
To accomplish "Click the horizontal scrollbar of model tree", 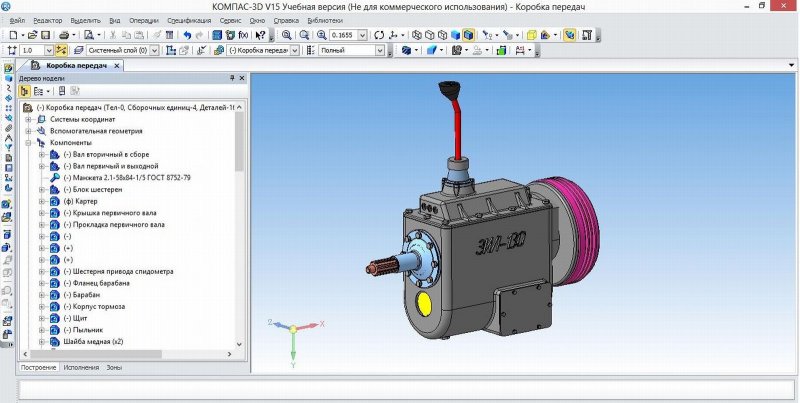I will click(96, 355).
